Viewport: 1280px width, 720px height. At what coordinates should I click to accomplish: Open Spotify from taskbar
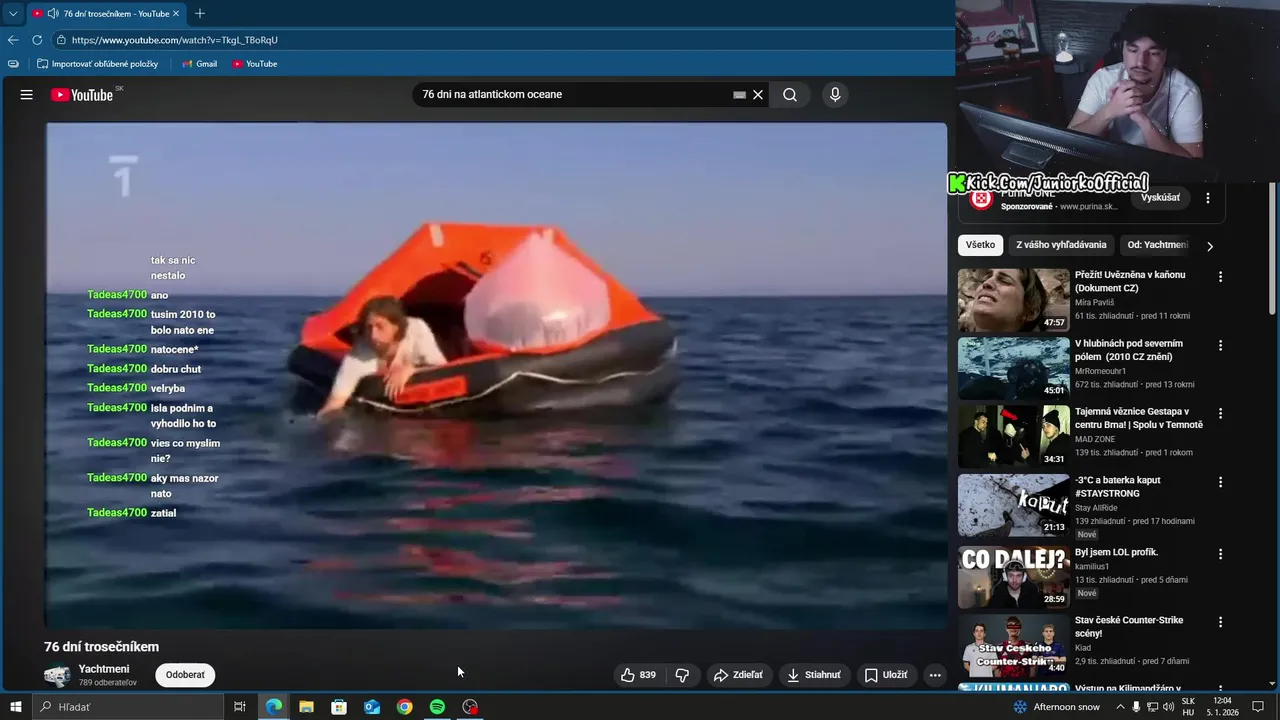click(437, 707)
